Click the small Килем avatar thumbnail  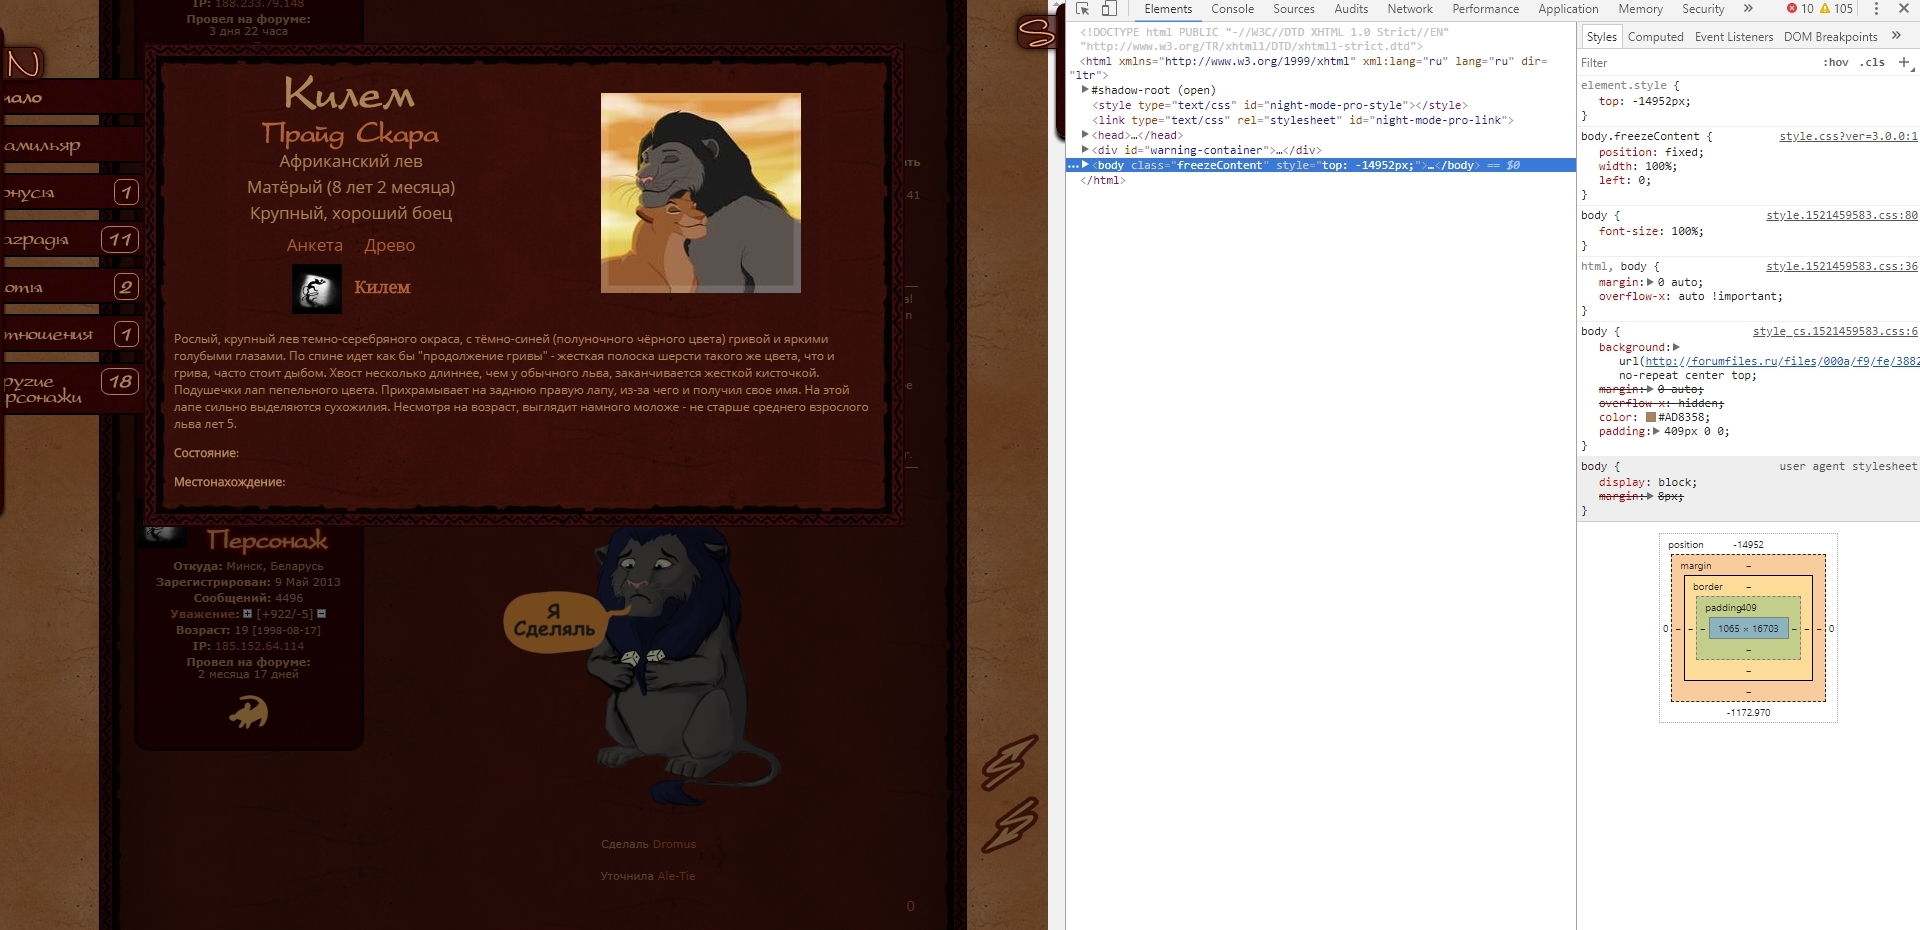click(x=317, y=289)
